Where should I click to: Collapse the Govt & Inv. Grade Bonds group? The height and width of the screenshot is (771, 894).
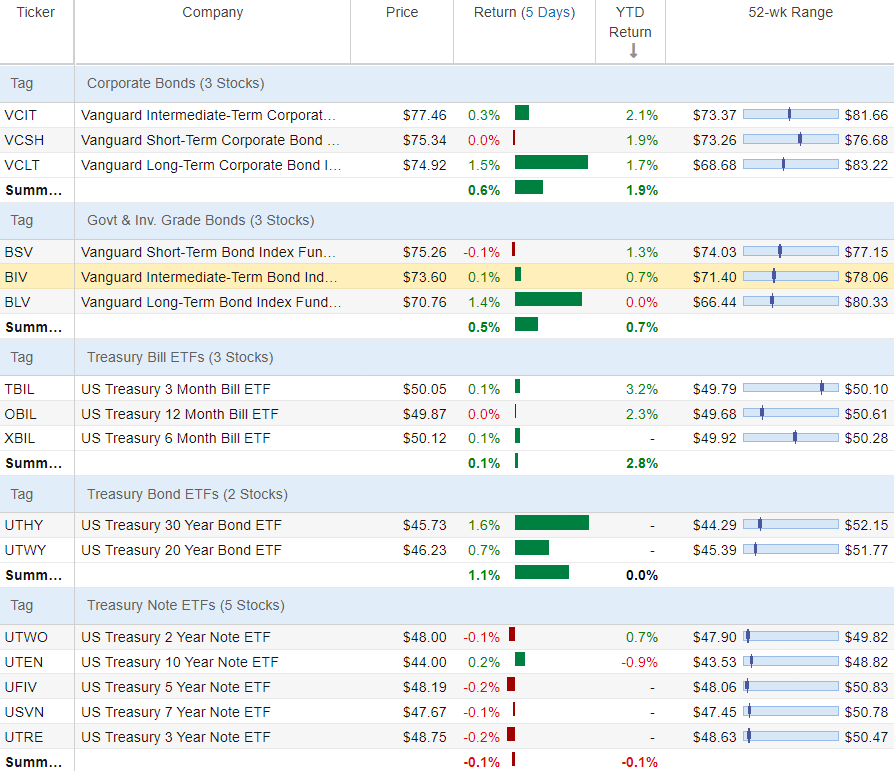(x=201, y=220)
